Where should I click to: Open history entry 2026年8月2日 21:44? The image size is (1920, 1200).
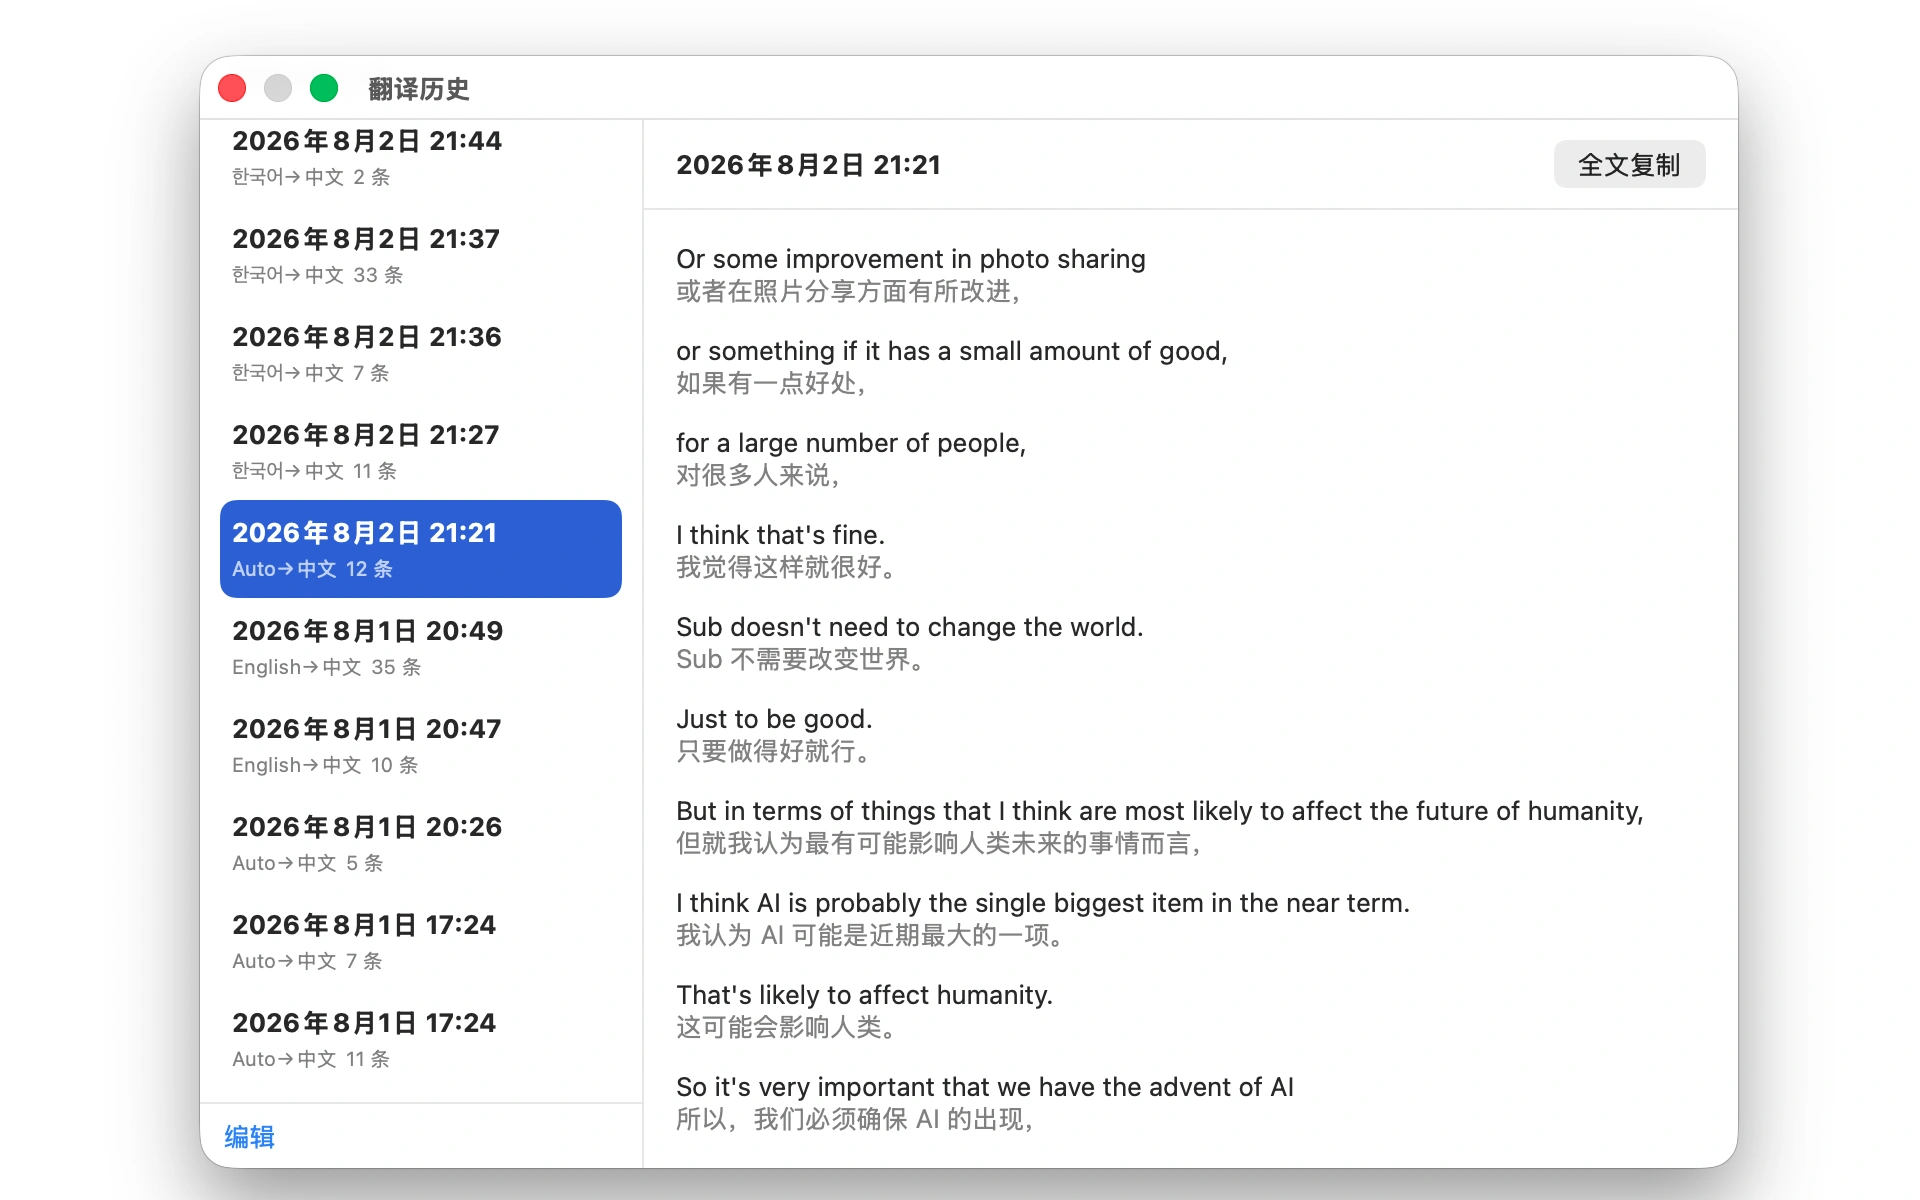point(421,157)
